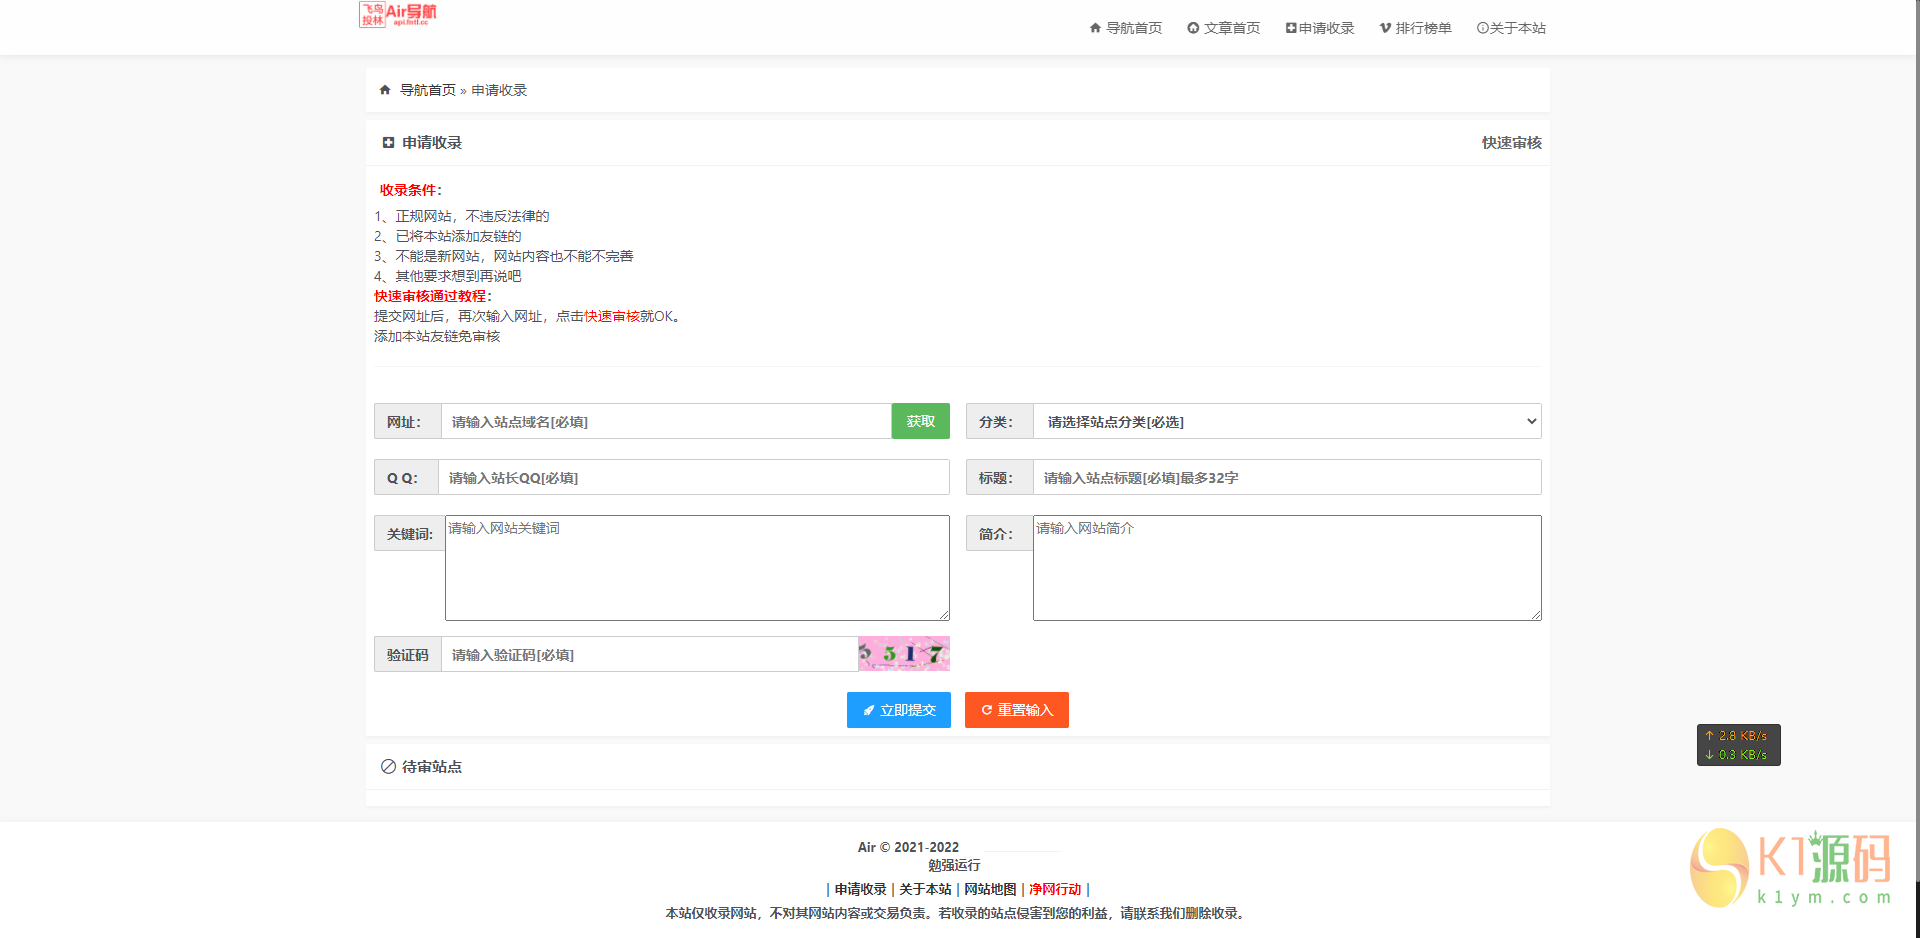Image resolution: width=1920 pixels, height=938 pixels.
Task: Click the Air导航 logo
Action: 399,15
